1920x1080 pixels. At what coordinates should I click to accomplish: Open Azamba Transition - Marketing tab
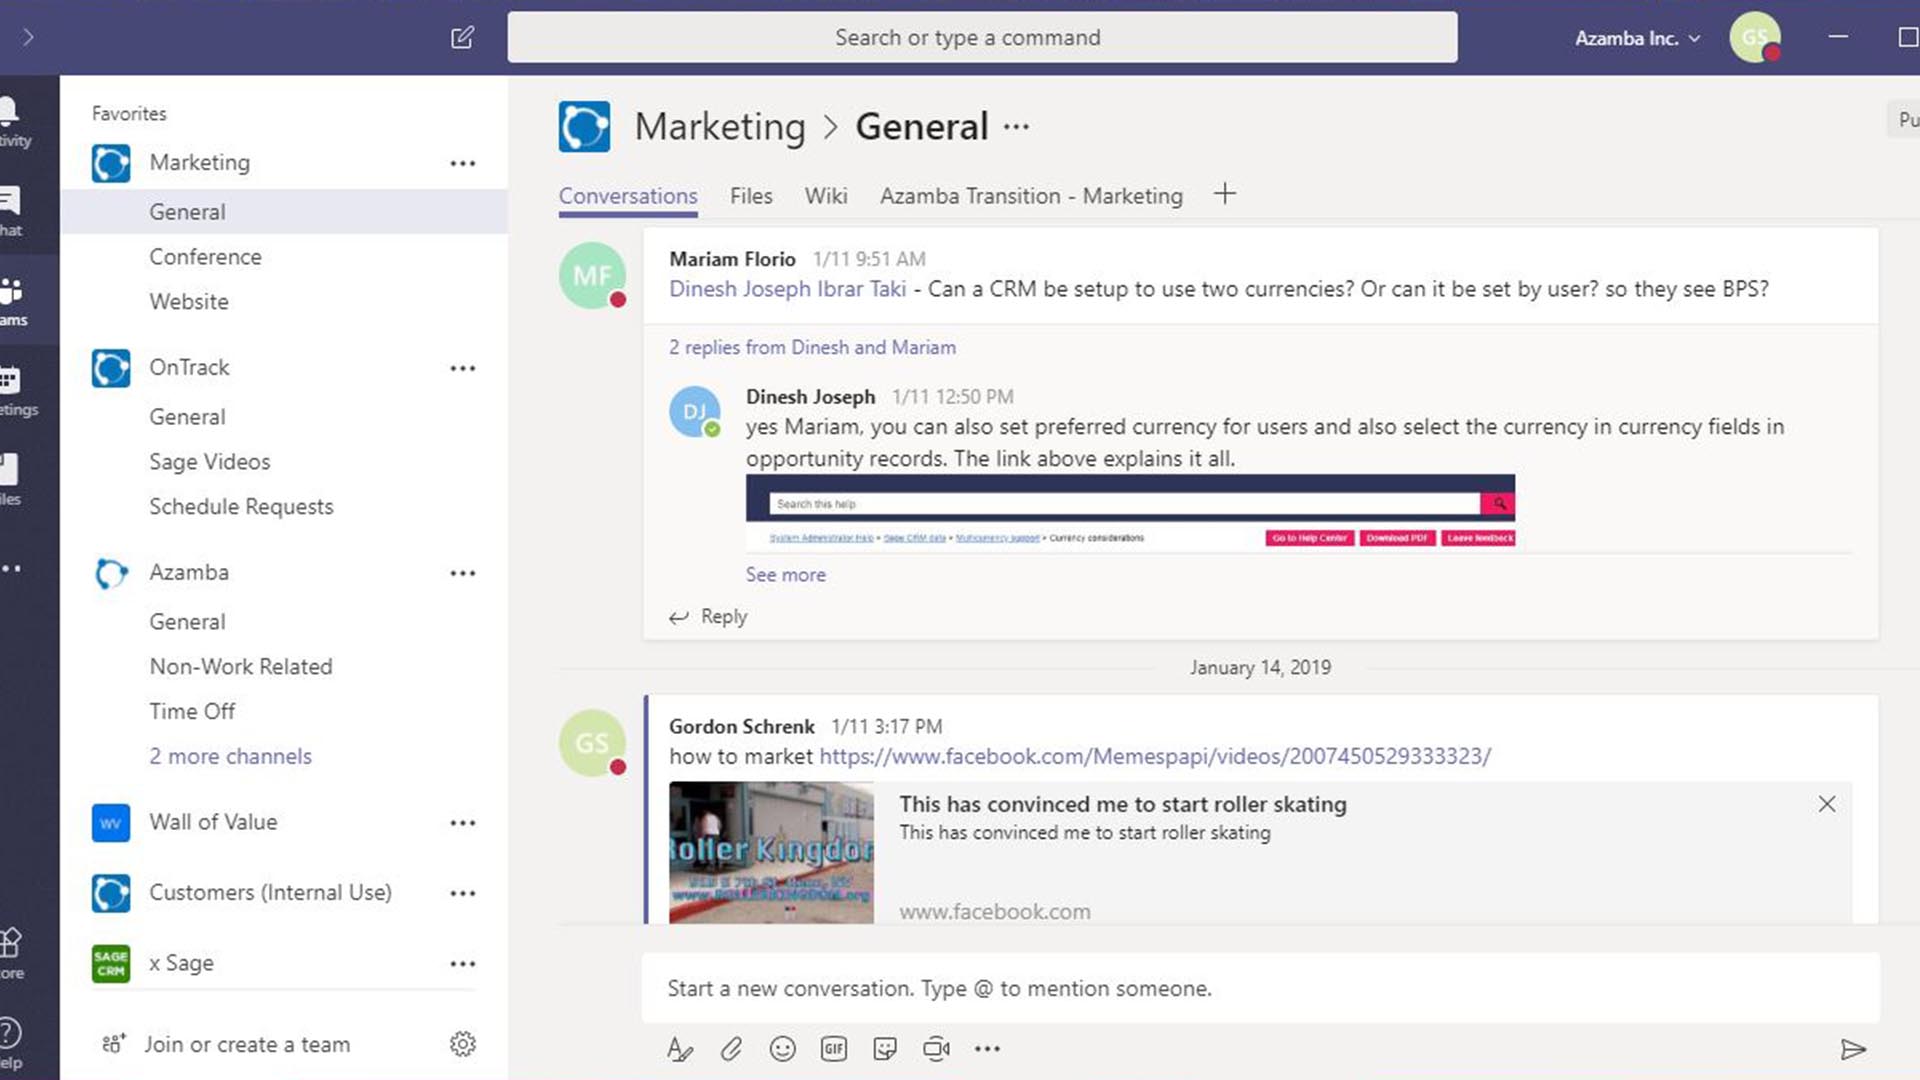1031,197
